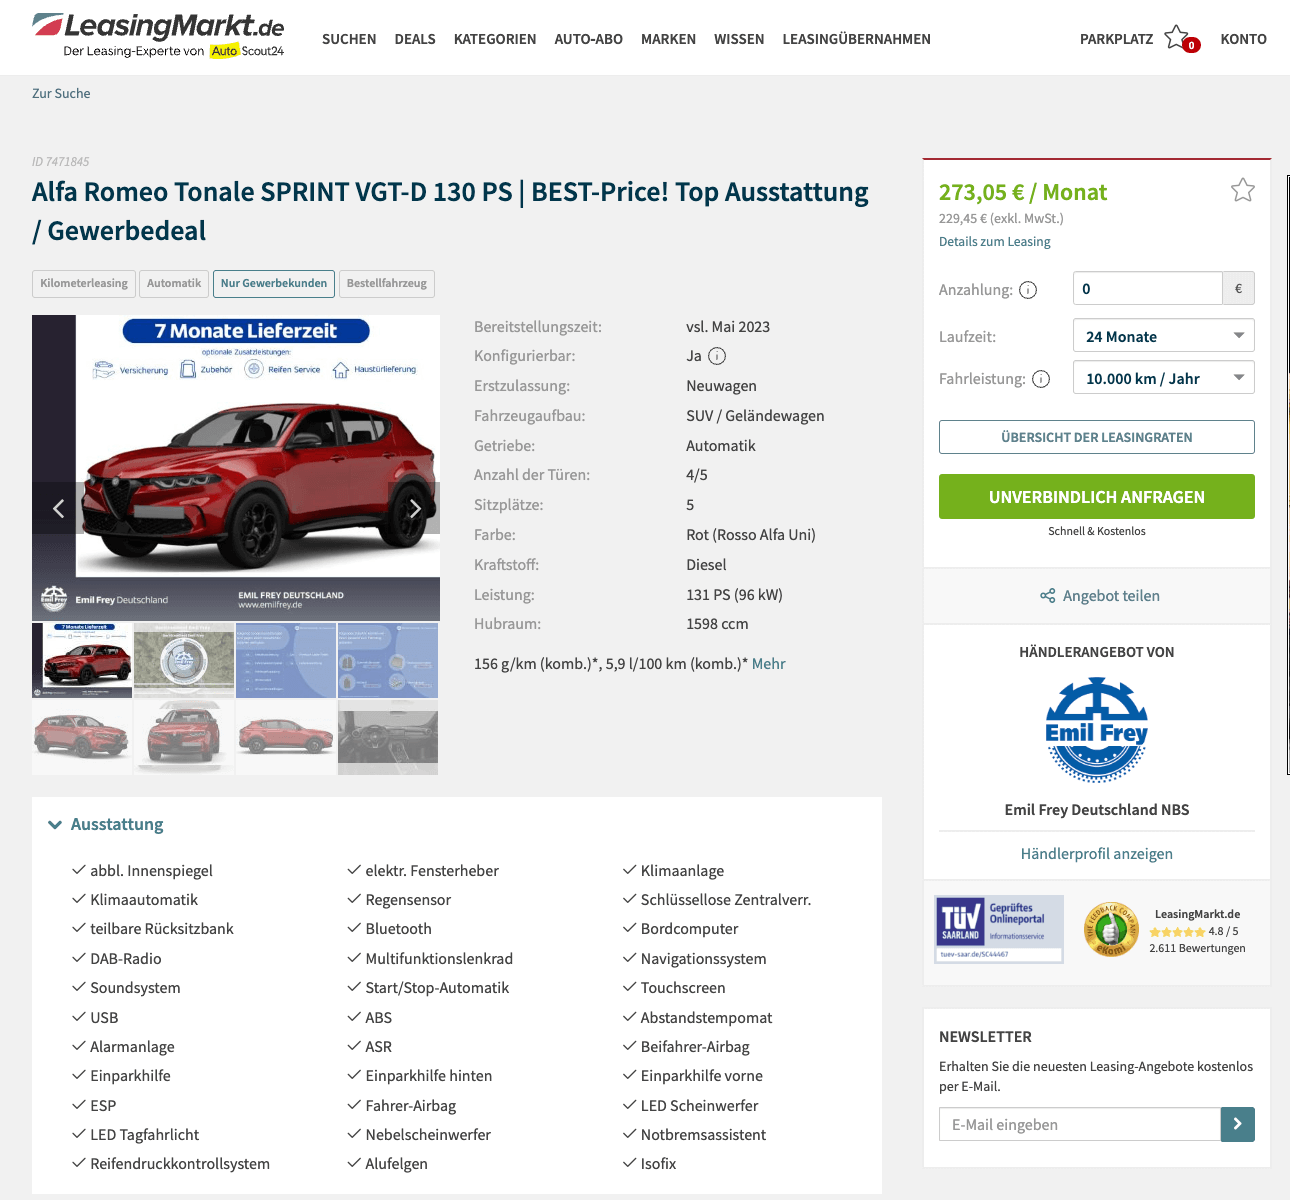Open the Händlerprofil anzeigen link

1096,854
